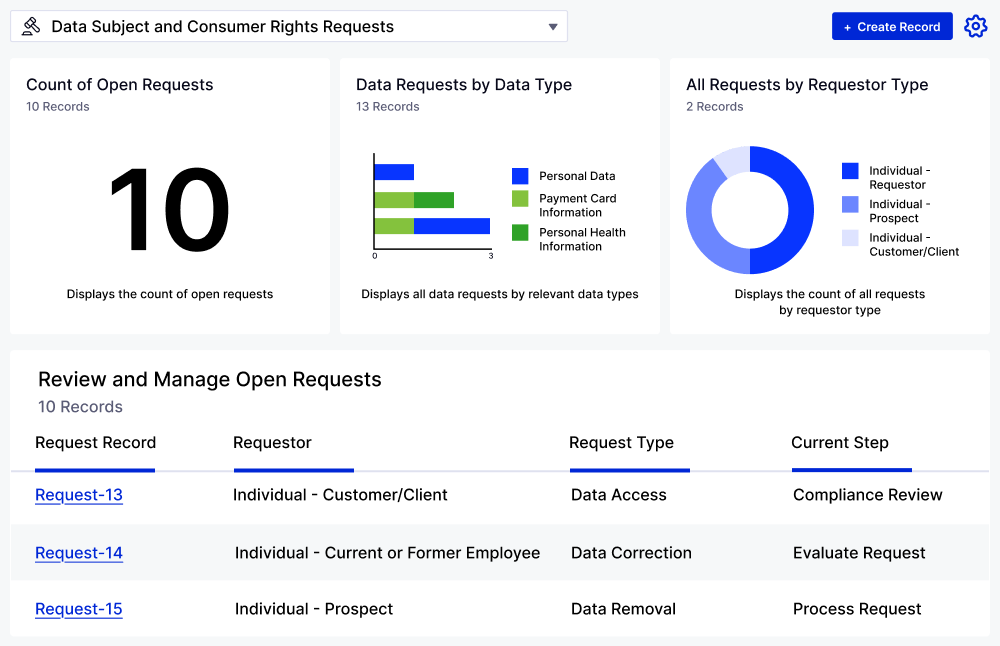Open the Request-15 record link
The width and height of the screenshot is (1000, 646).
pos(79,609)
